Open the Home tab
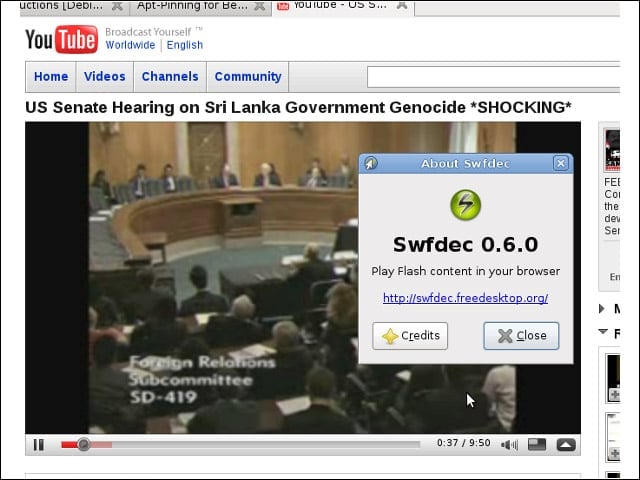Screen dimensions: 640x480 click(51, 77)
